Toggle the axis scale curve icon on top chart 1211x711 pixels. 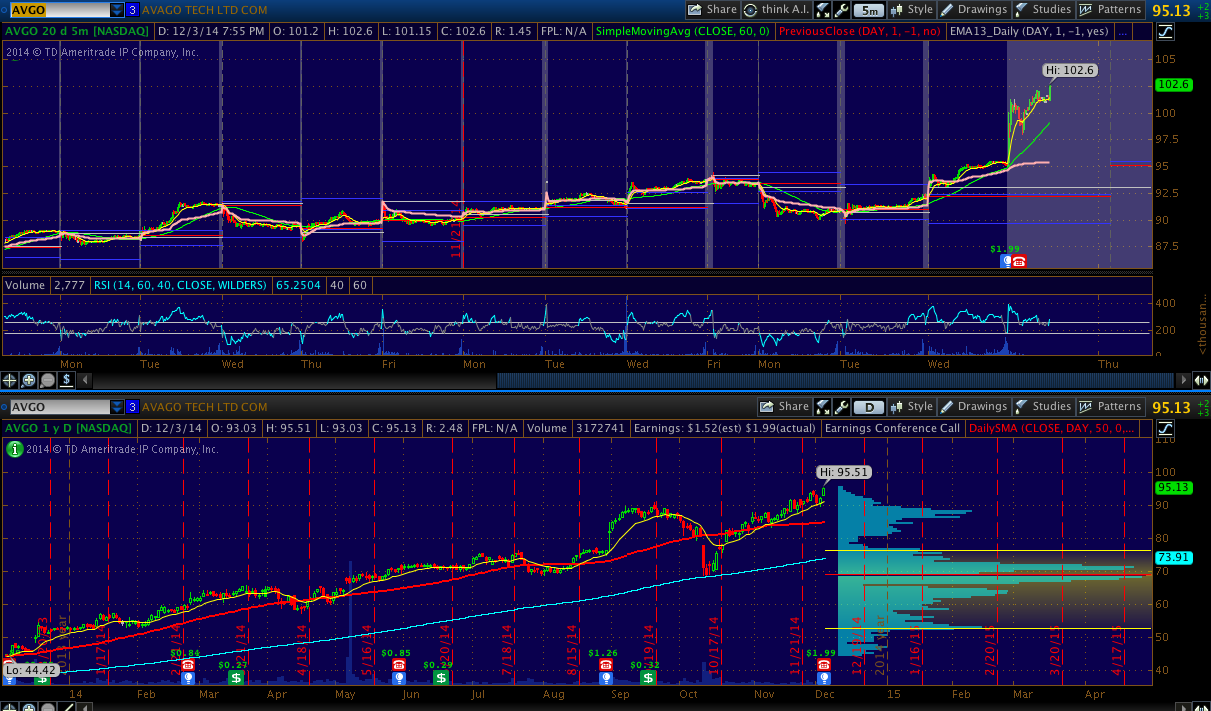coord(1164,31)
